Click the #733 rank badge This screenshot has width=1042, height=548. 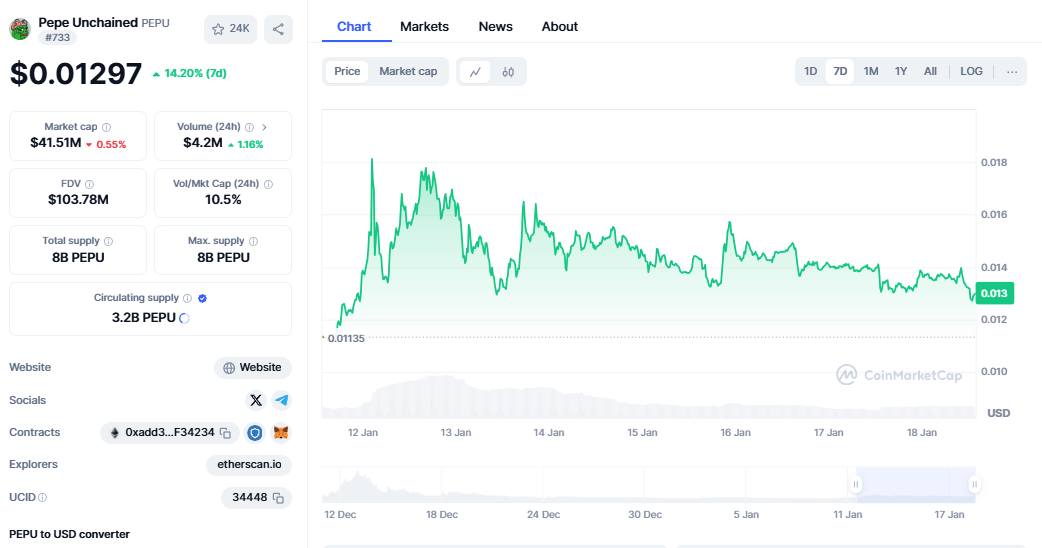(x=57, y=38)
